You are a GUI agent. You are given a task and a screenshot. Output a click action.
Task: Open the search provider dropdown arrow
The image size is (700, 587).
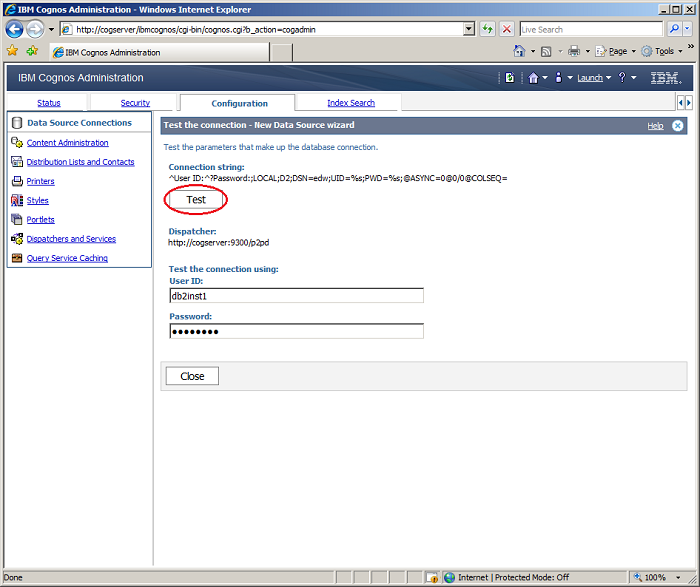687,29
